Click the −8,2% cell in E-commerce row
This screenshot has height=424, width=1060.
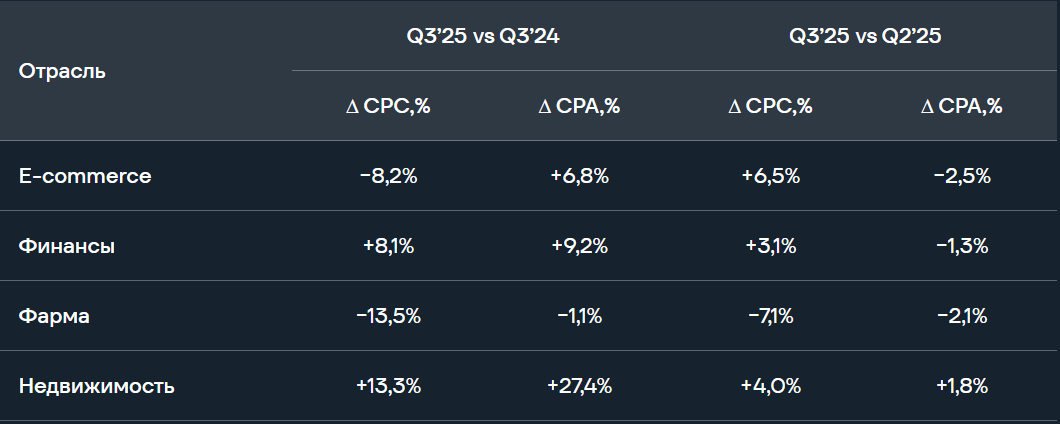(388, 176)
